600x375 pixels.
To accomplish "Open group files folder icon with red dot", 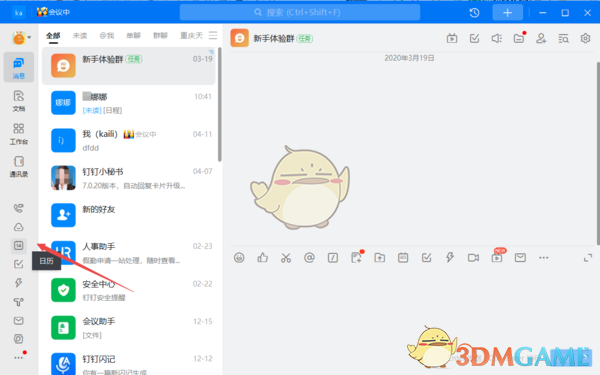I will pyautogui.click(x=519, y=38).
